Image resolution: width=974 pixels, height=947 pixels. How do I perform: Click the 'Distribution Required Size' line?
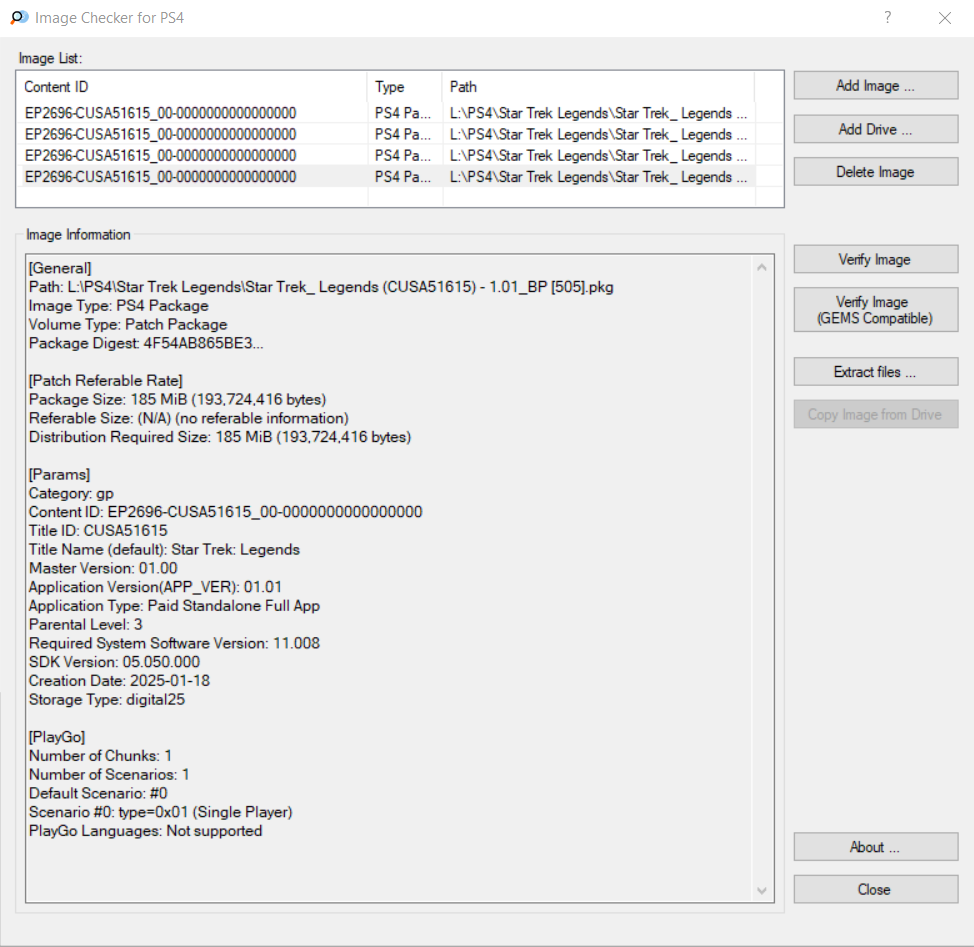[x=220, y=437]
